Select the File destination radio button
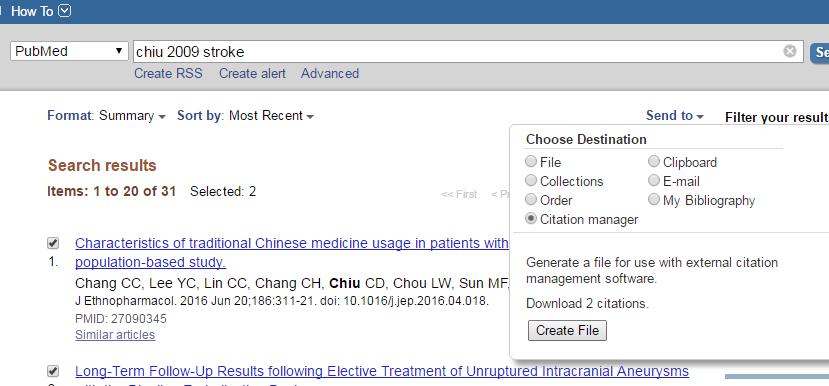 coord(531,161)
